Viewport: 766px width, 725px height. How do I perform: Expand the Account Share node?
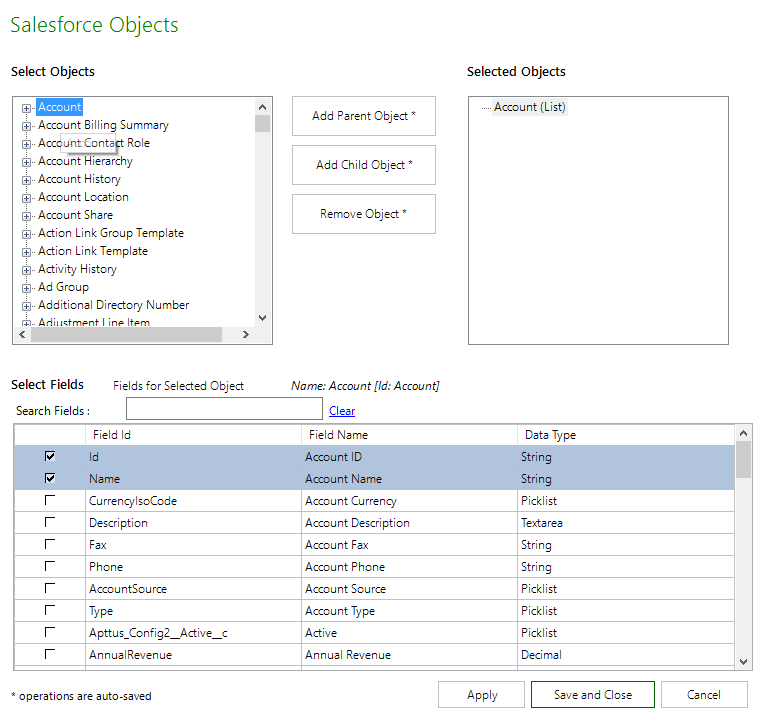(x=26, y=216)
